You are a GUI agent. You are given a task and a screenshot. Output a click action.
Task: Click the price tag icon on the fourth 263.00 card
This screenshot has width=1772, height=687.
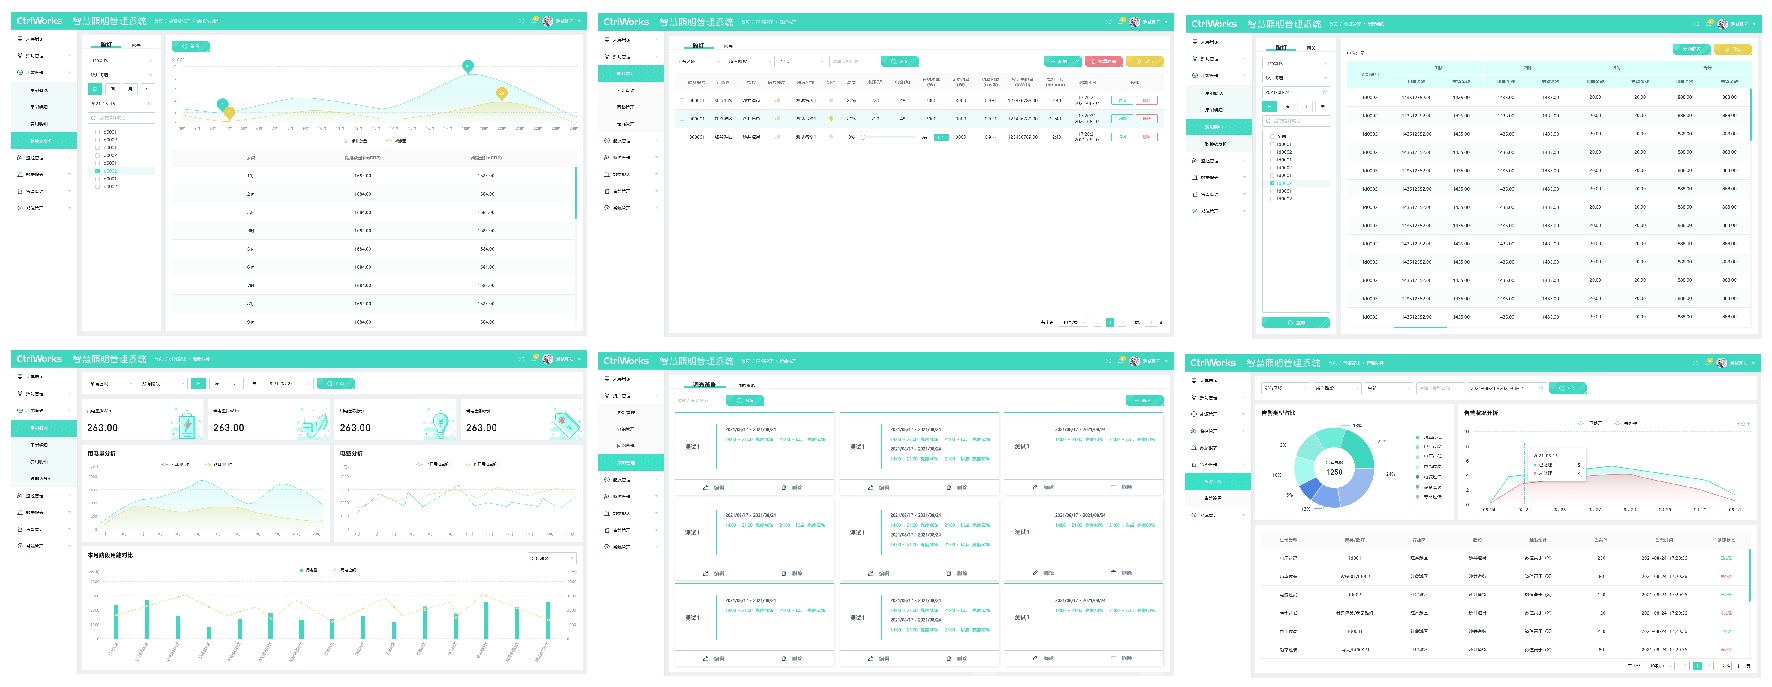click(565, 424)
